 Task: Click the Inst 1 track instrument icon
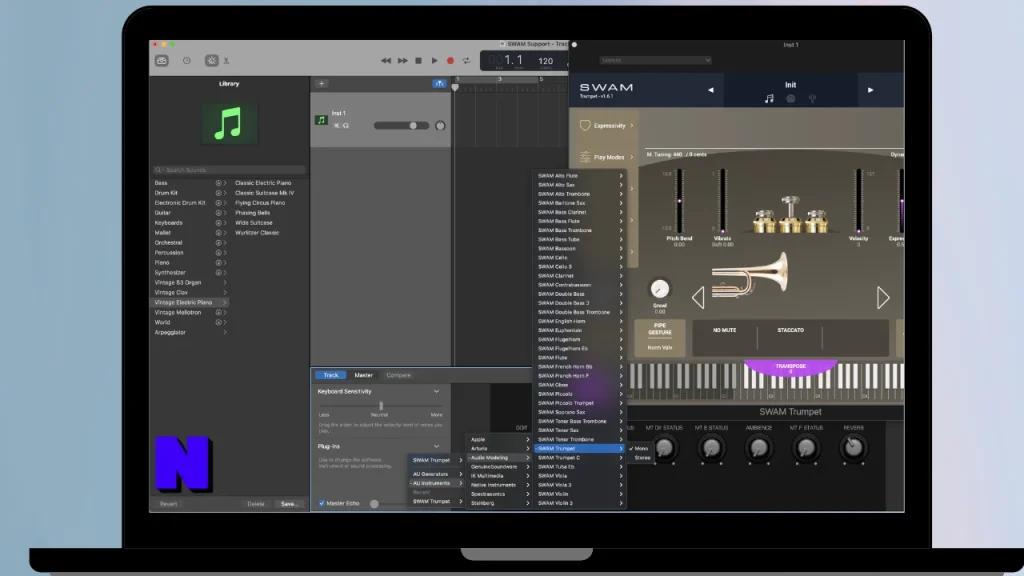tap(321, 120)
